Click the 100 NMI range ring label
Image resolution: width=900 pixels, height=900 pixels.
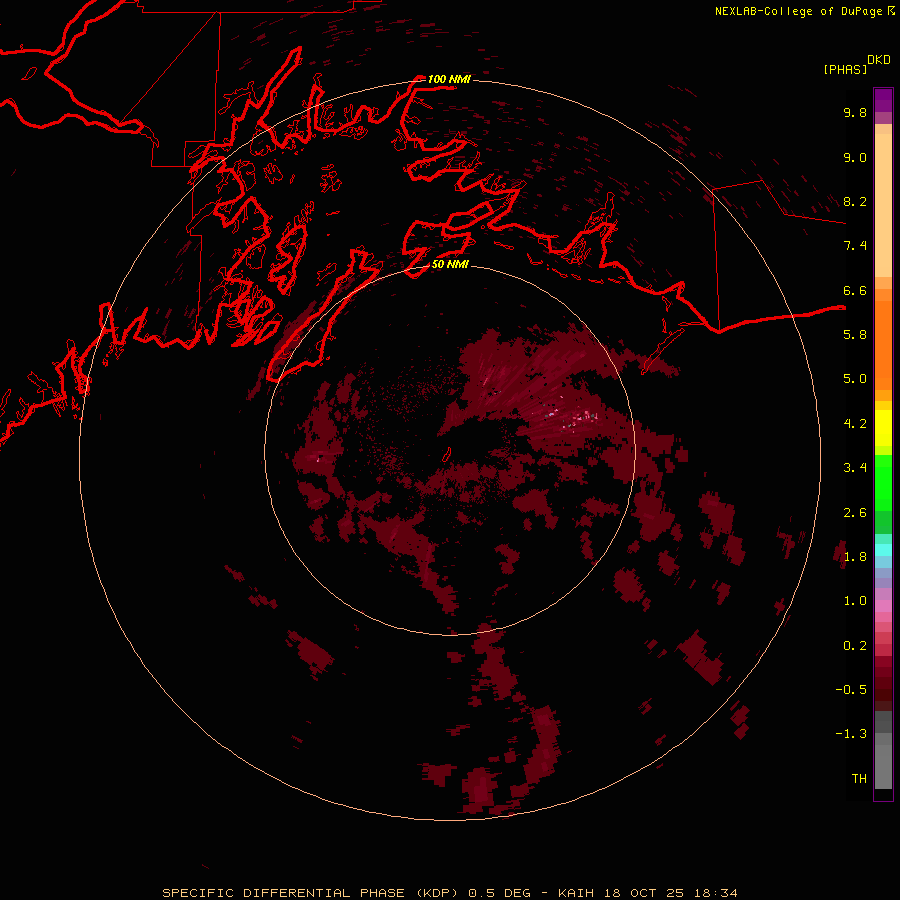(x=449, y=79)
